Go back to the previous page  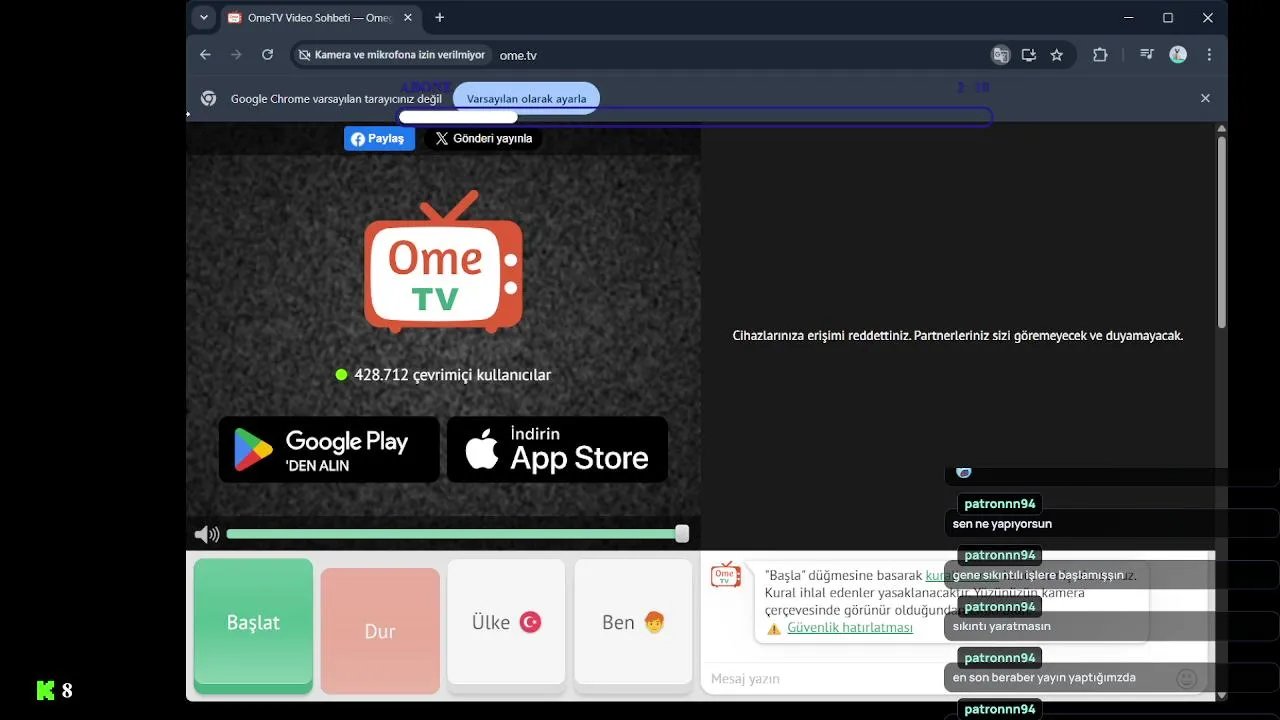click(205, 55)
